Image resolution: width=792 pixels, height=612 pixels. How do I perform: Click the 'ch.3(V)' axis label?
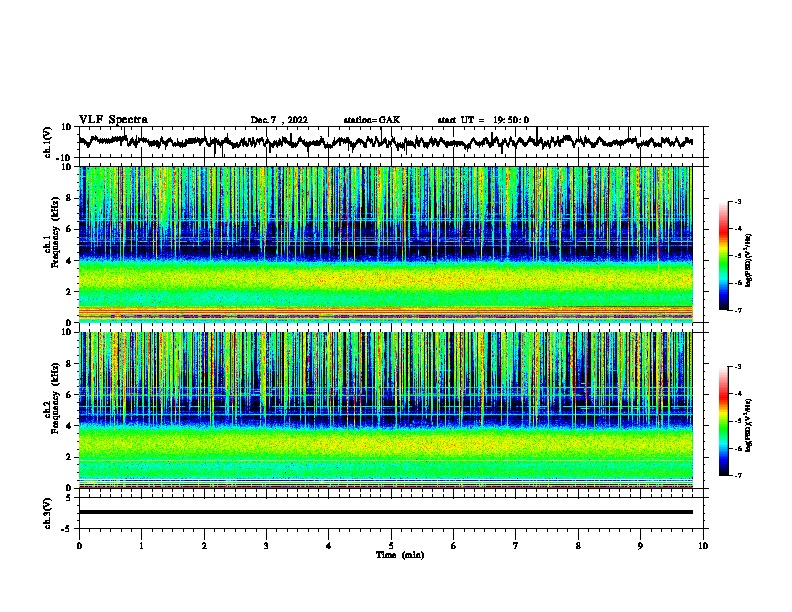point(48,513)
